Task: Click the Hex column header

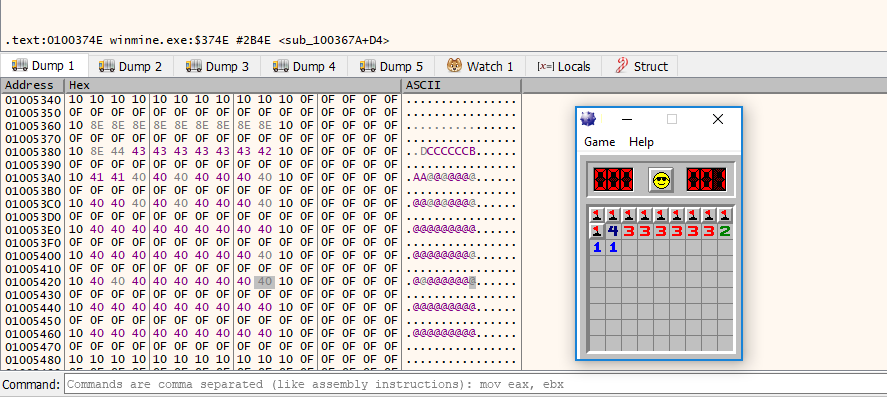Action: [x=232, y=85]
